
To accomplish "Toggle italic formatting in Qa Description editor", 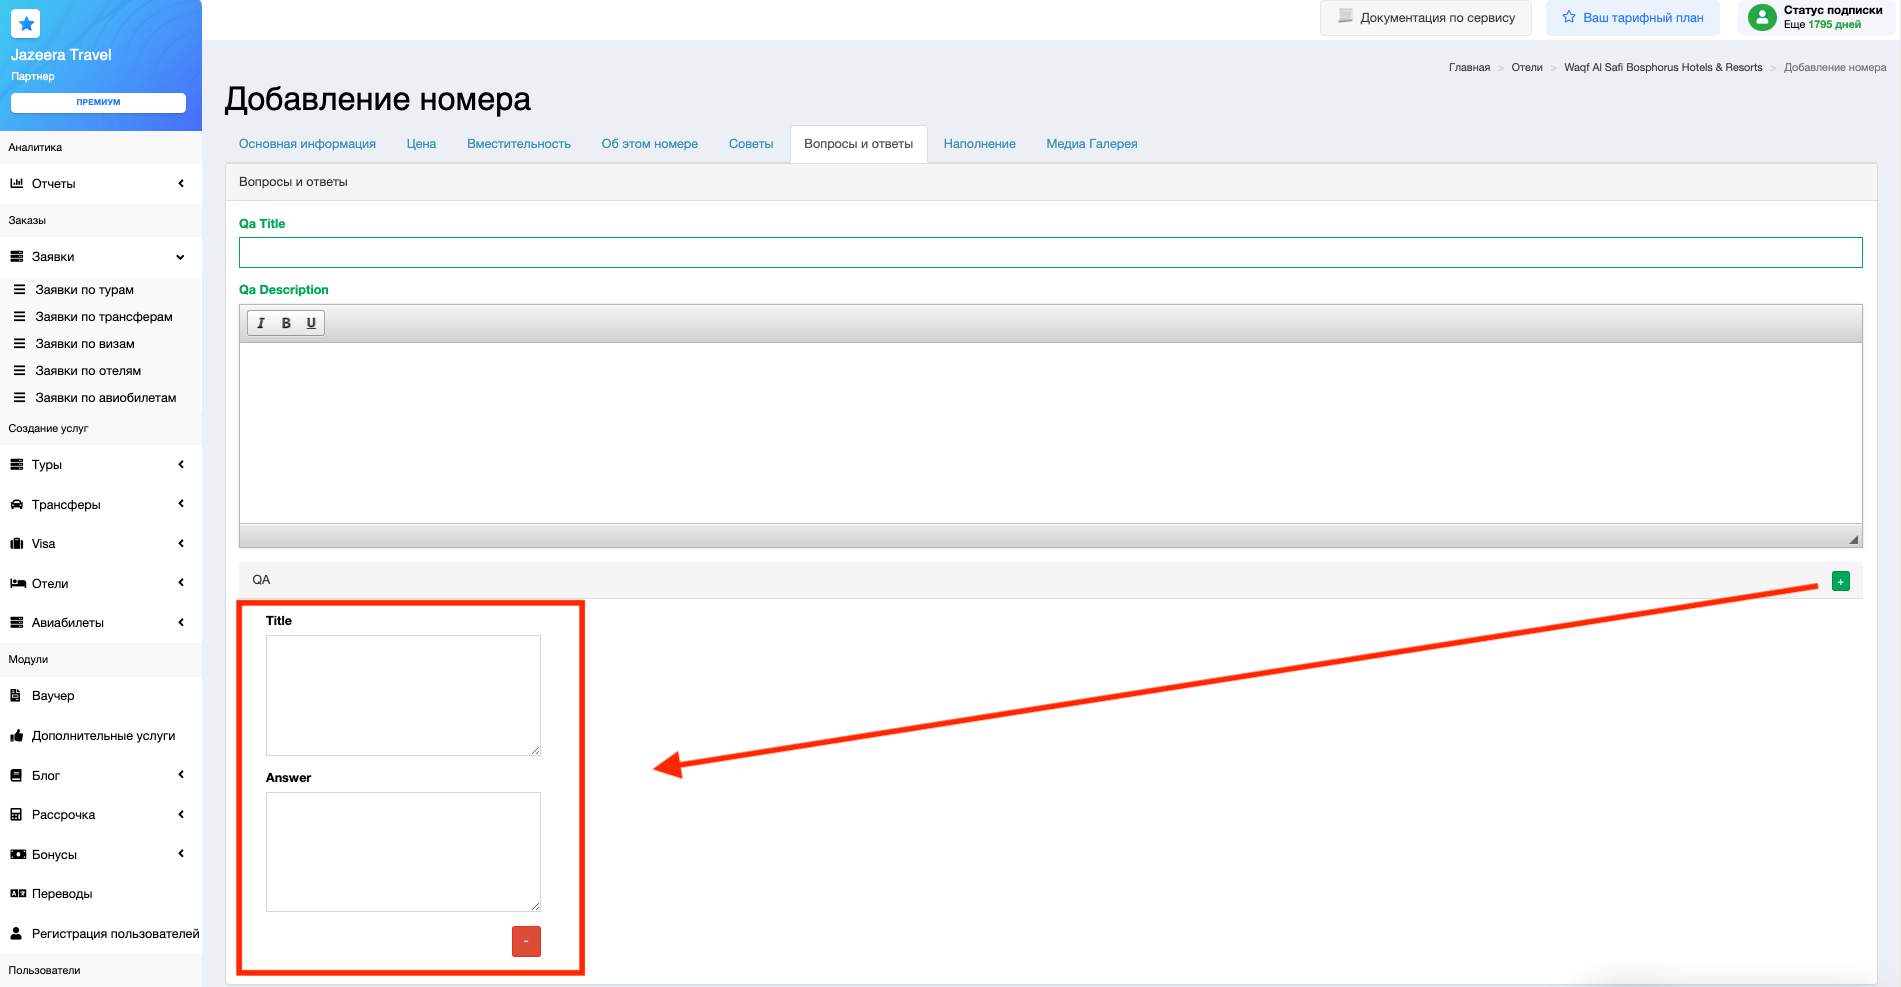I will 261,323.
